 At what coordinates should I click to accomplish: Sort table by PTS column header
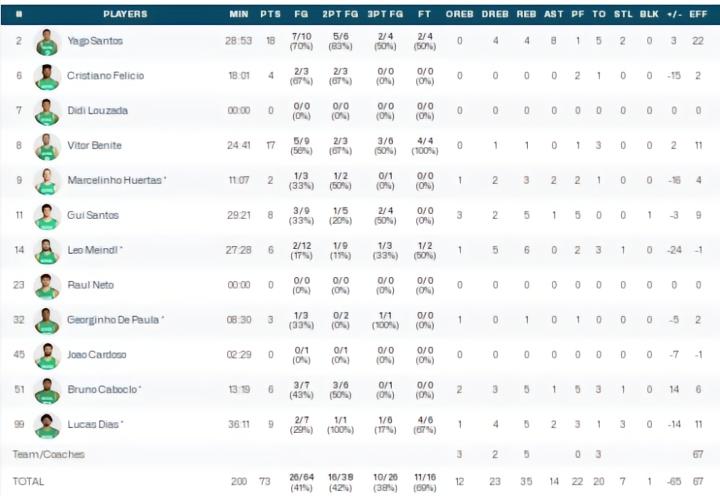(x=270, y=14)
